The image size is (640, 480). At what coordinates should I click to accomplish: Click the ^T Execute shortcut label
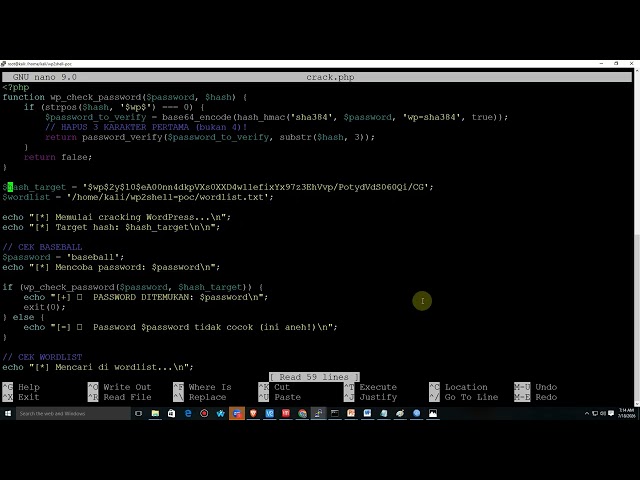(371, 387)
